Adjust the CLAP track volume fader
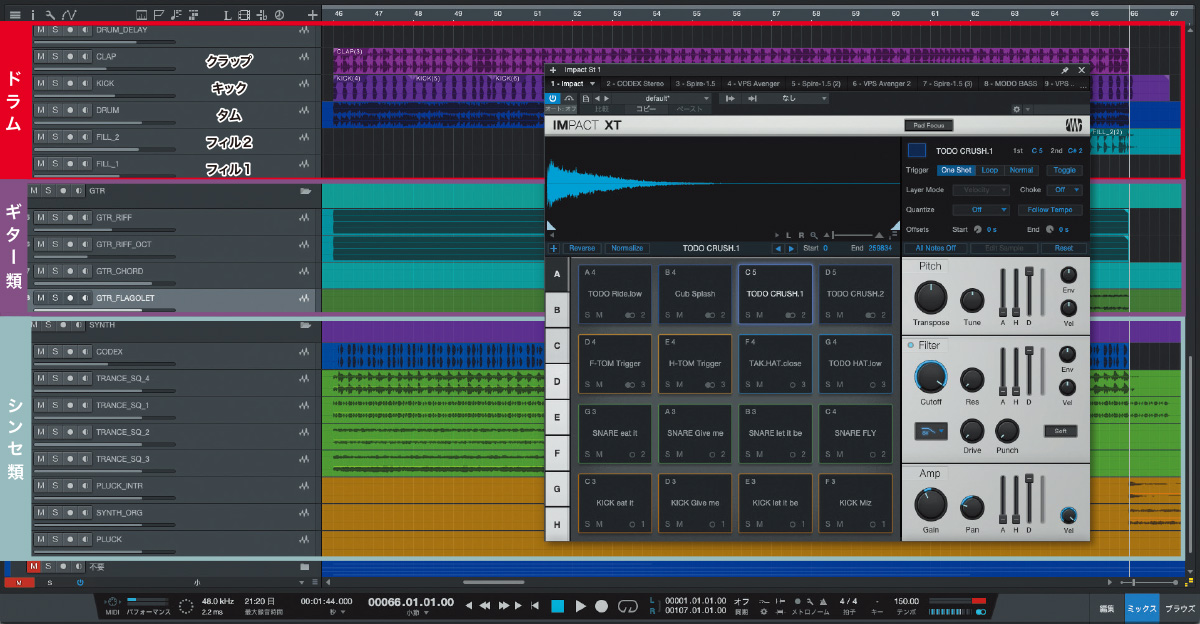Screen dimensions: 1200x624 (105, 68)
